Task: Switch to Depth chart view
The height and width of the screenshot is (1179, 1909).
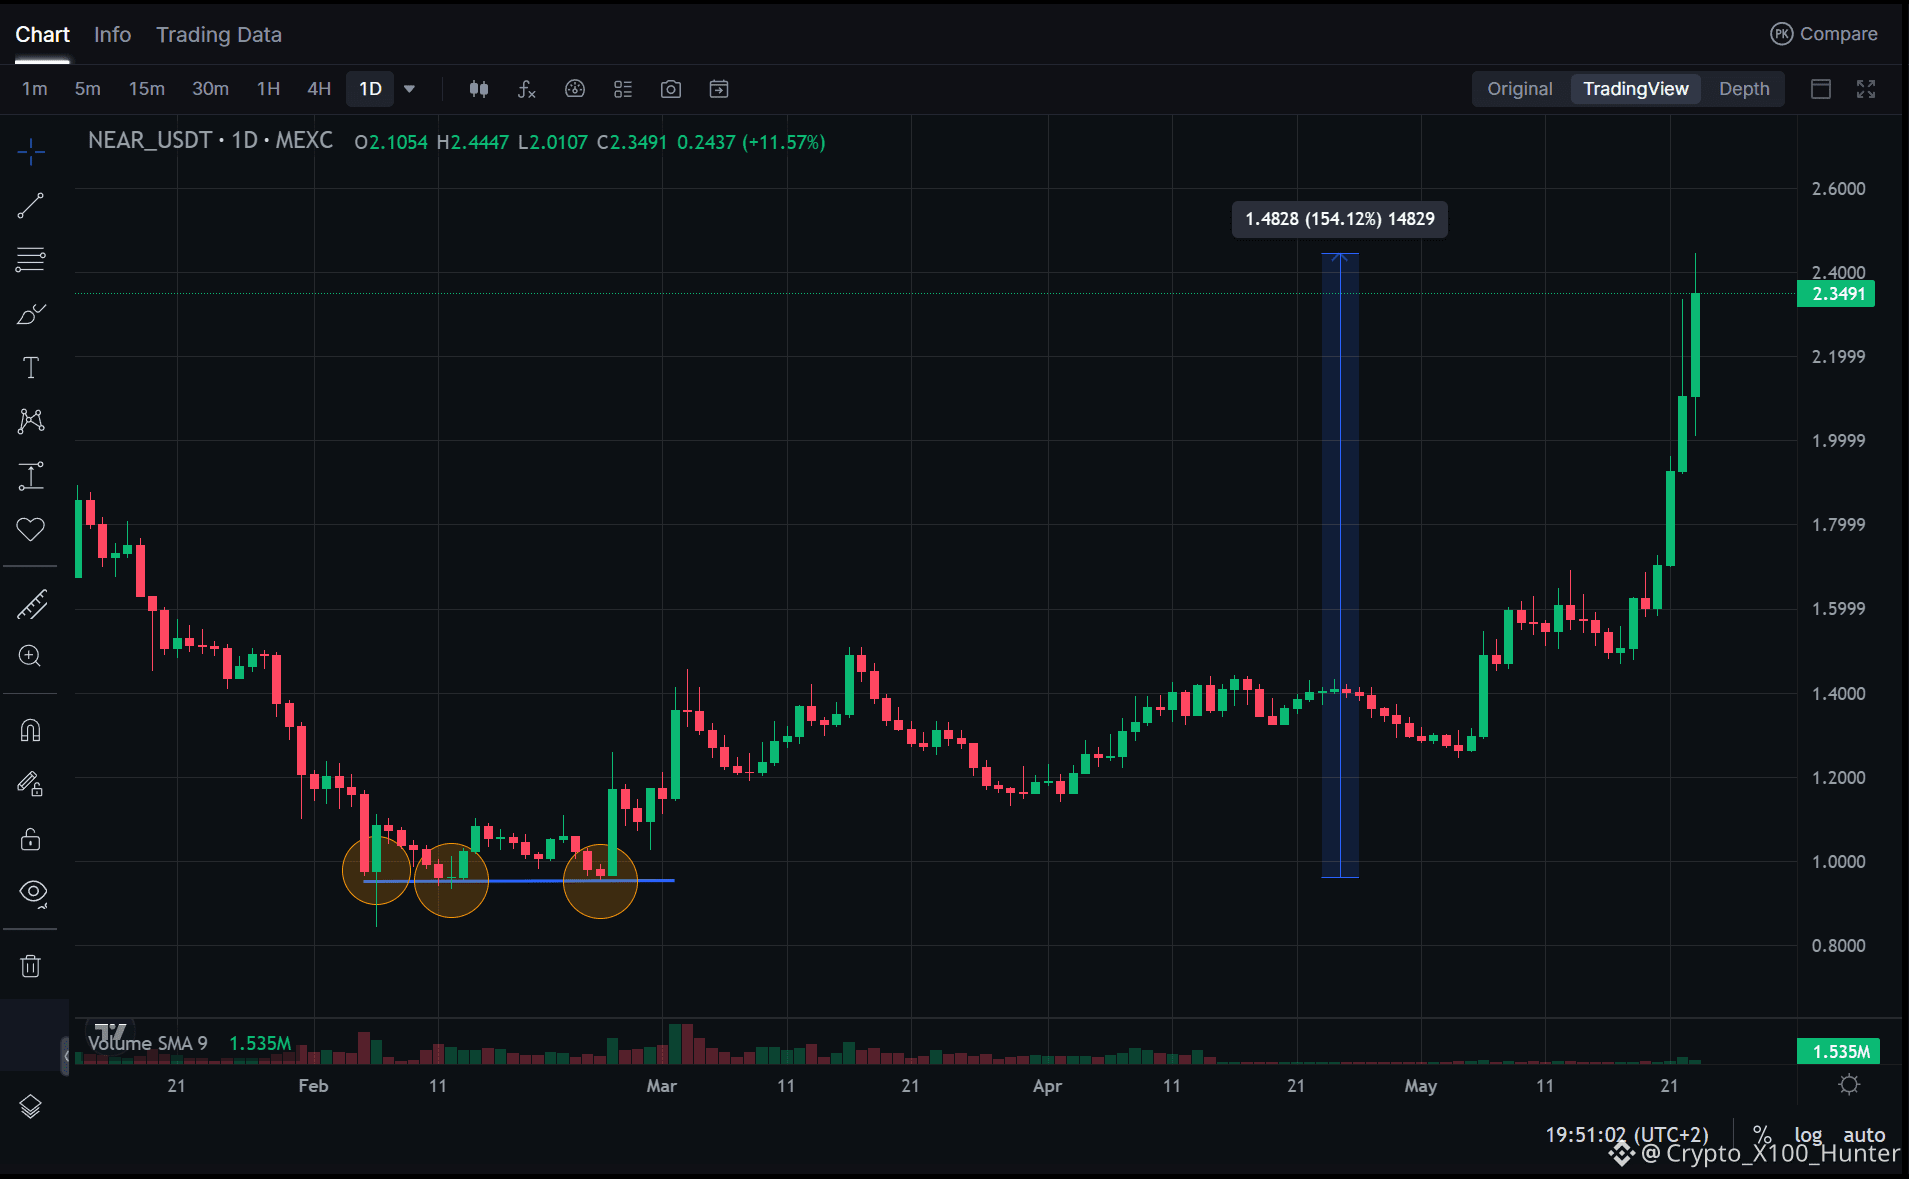Action: (x=1744, y=89)
